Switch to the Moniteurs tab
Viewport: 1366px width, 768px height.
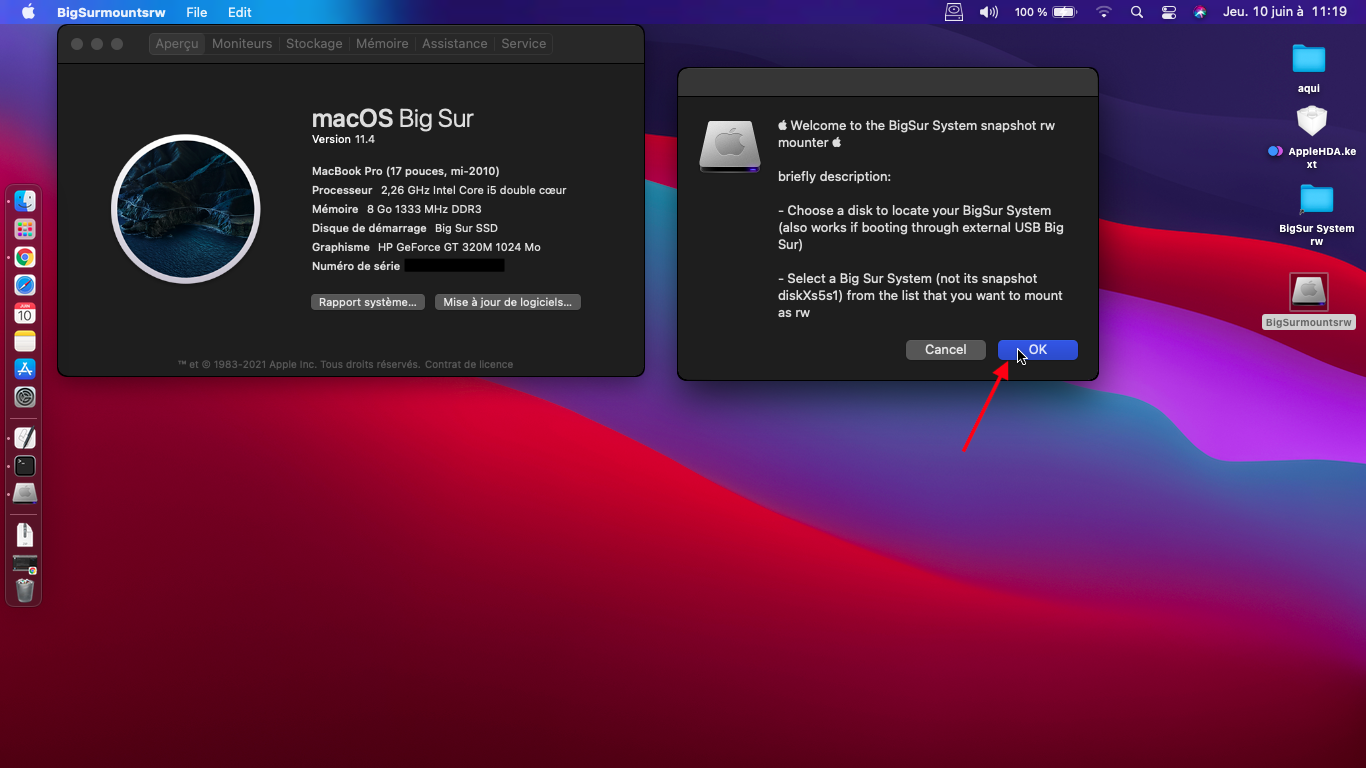pyautogui.click(x=242, y=44)
